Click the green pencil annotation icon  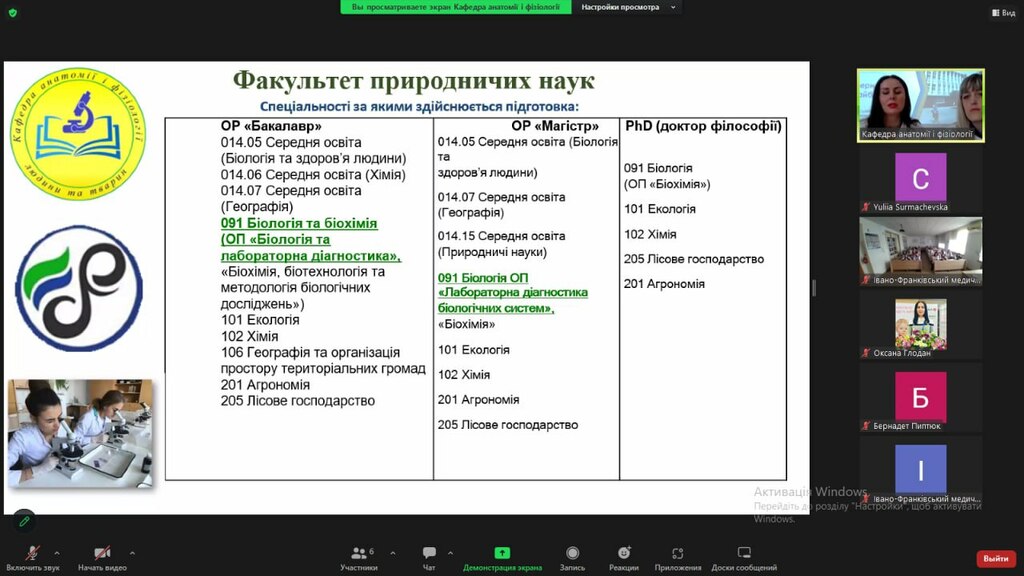(24, 521)
